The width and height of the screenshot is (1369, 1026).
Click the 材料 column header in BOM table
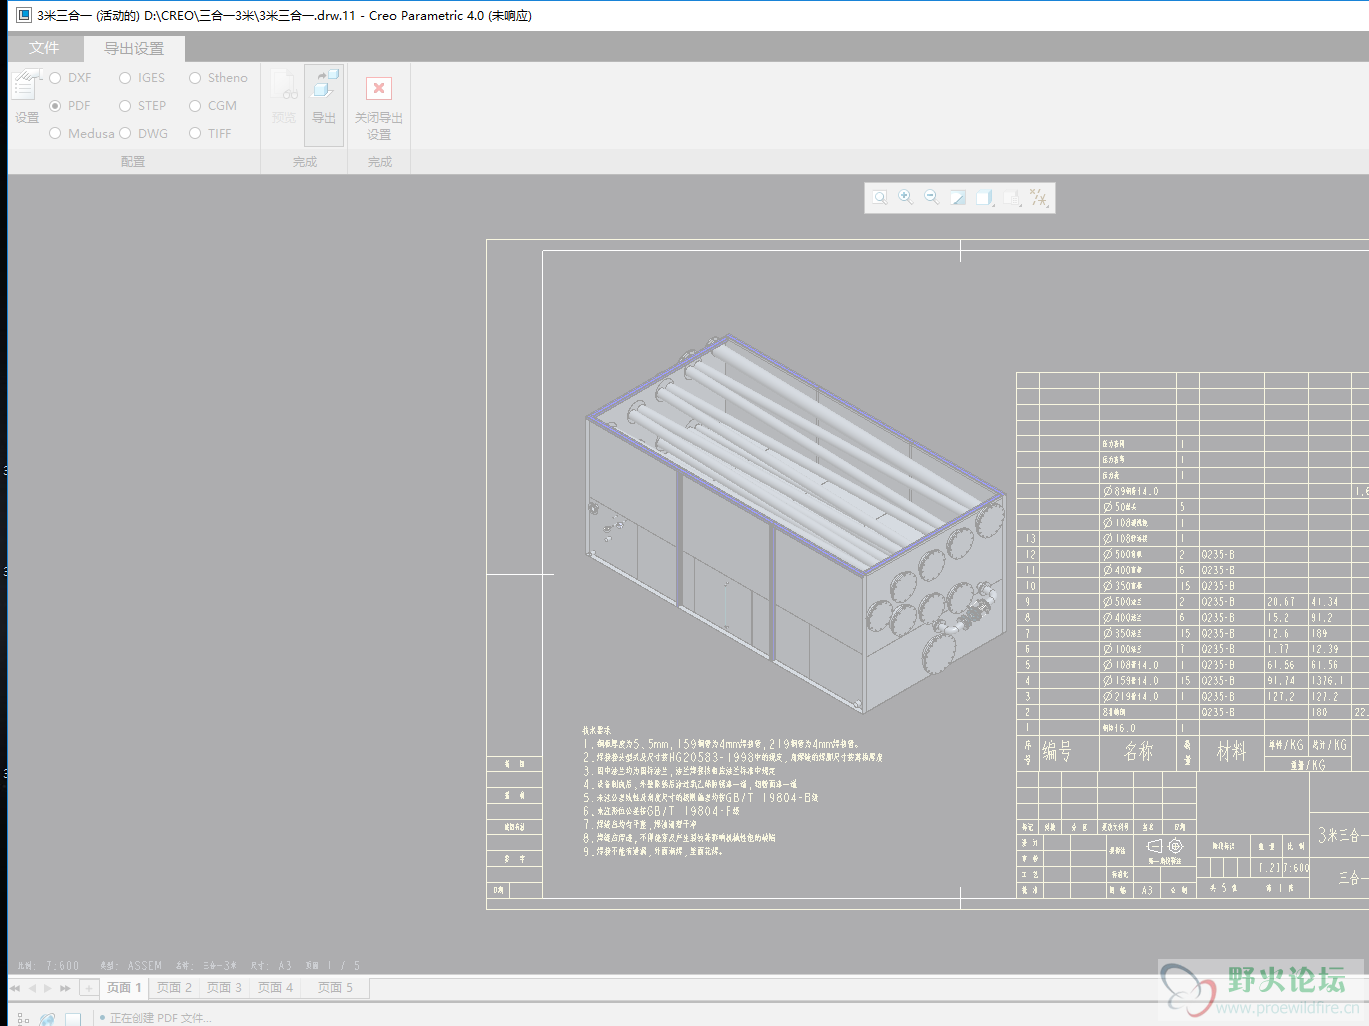click(x=1231, y=751)
